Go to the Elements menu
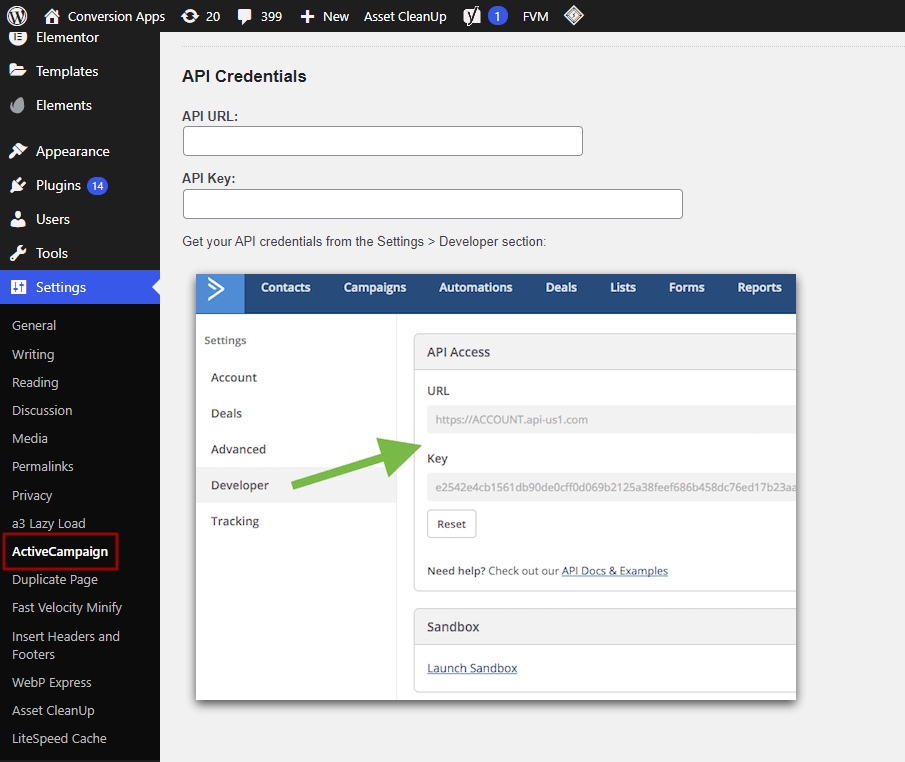The image size is (905, 762). coord(63,105)
